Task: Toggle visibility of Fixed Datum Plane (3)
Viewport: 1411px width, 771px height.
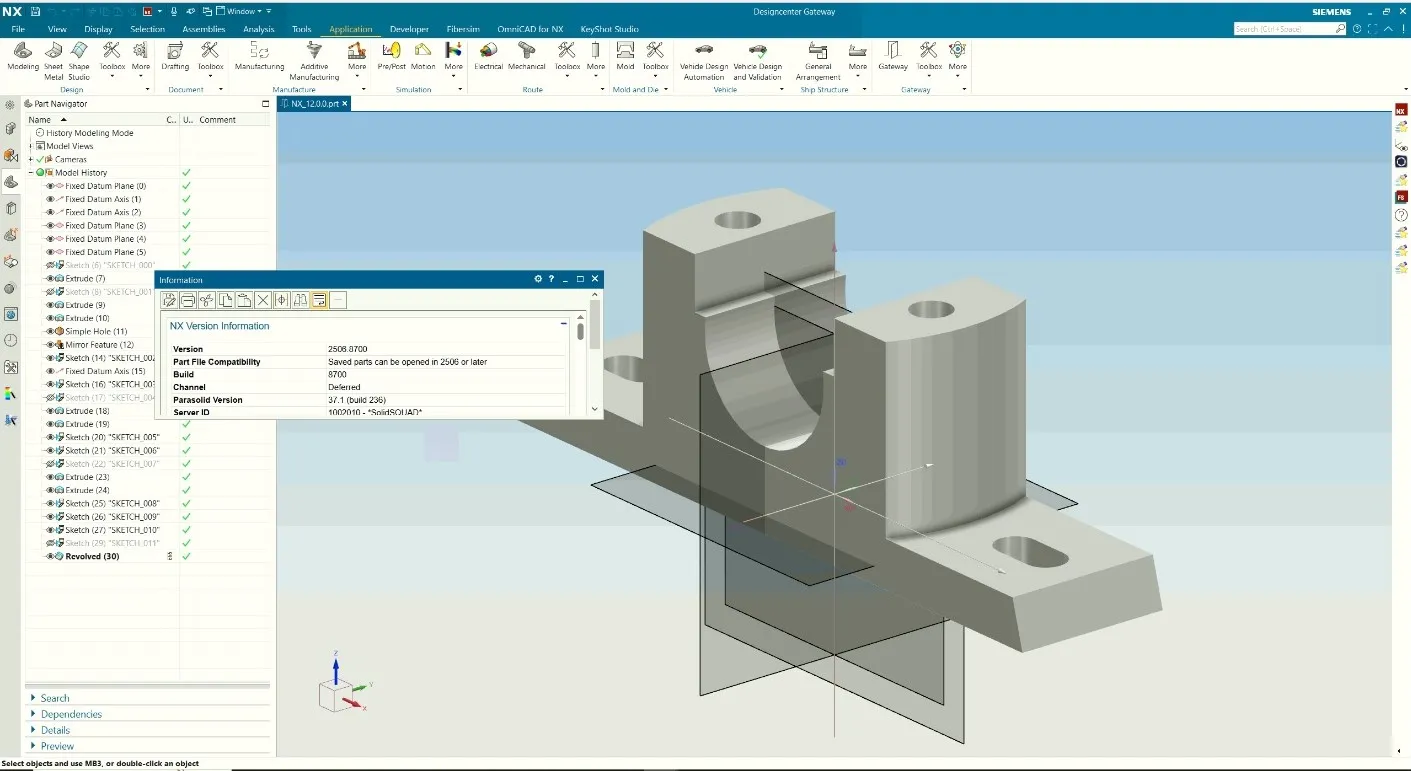Action: pos(50,226)
